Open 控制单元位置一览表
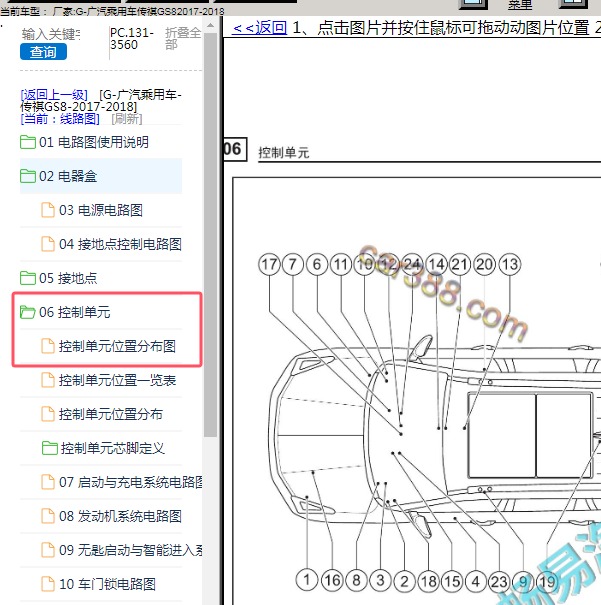 (117, 380)
